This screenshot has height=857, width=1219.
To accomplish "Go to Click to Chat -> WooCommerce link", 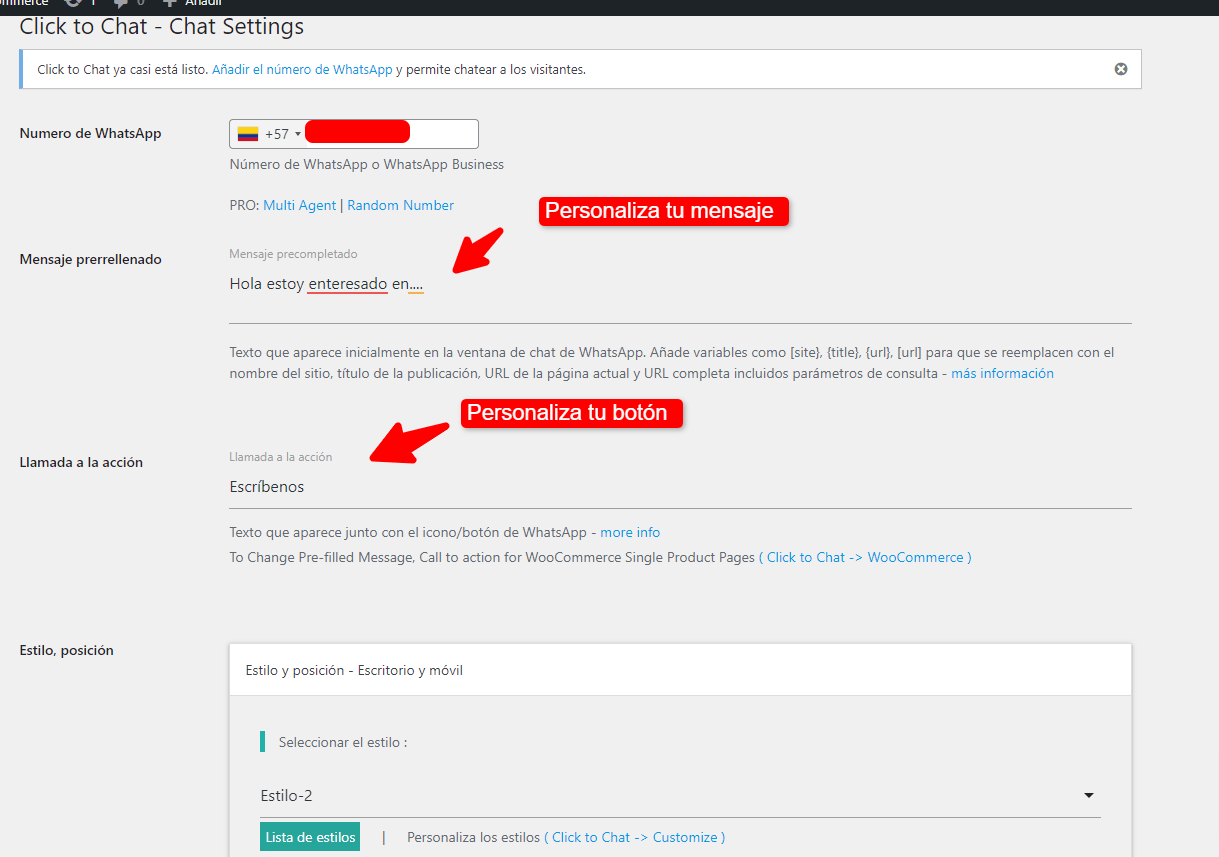I will [x=865, y=557].
